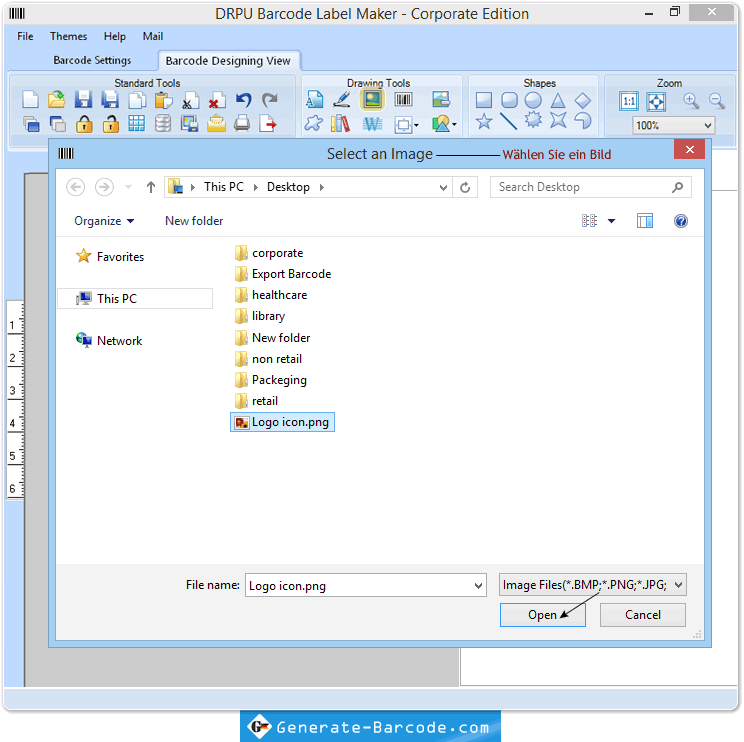Click the books icon in Drawing Tools
Image resolution: width=744 pixels, height=742 pixels.
341,124
